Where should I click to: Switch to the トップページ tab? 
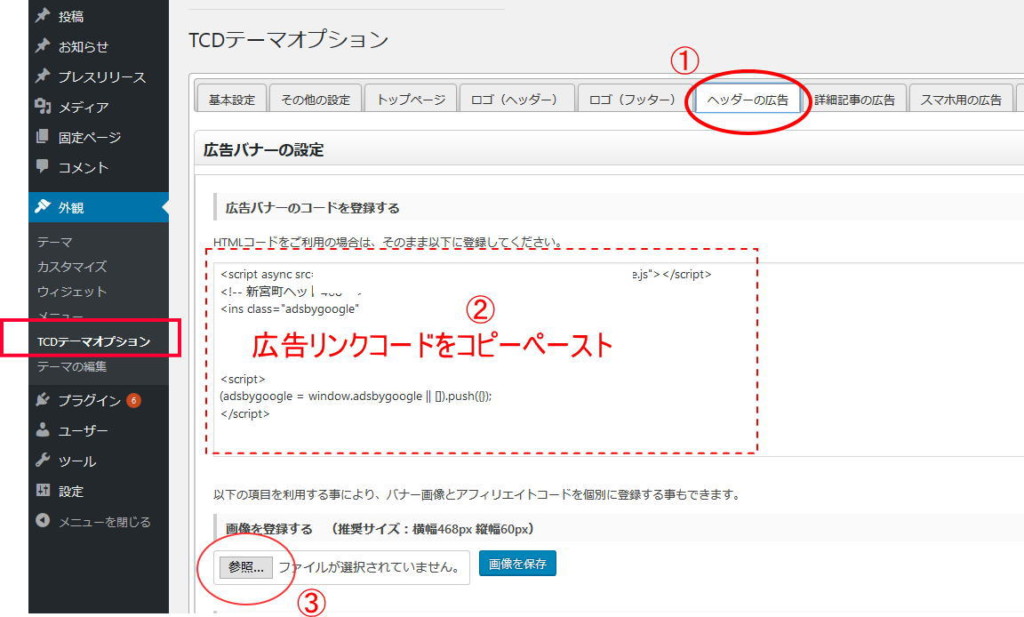click(x=411, y=99)
